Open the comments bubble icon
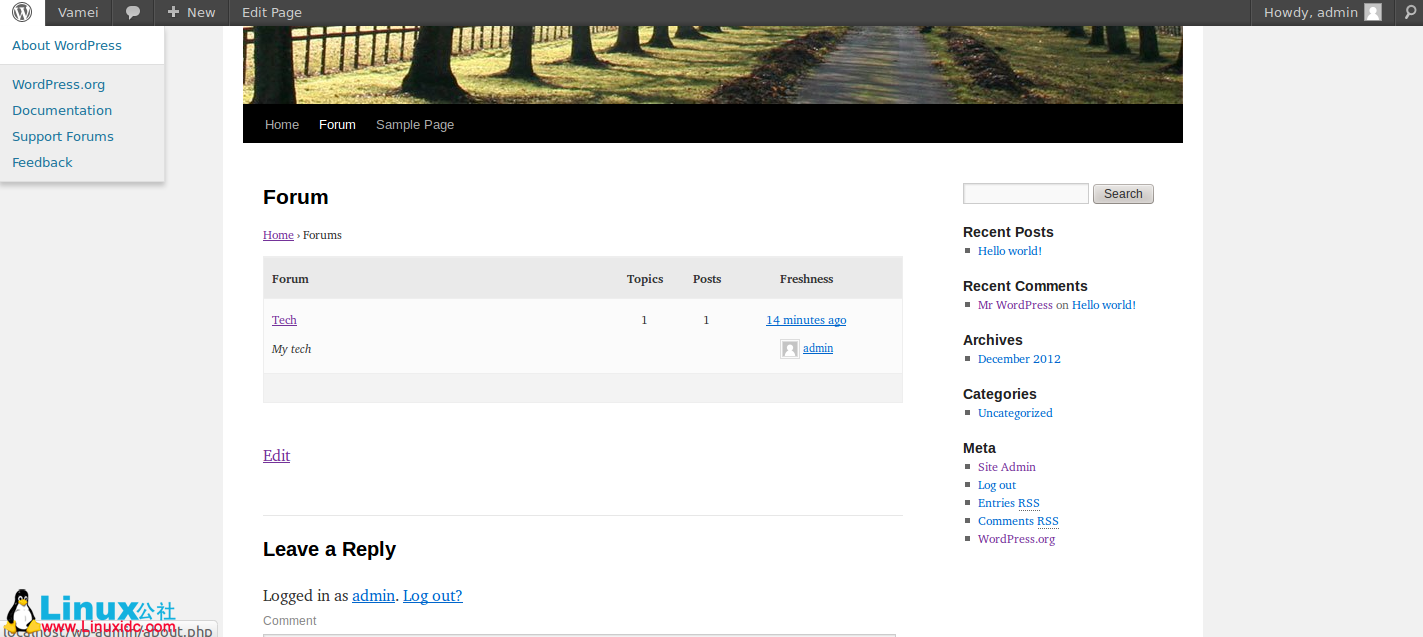Viewport: 1423px width, 637px height. (x=132, y=13)
